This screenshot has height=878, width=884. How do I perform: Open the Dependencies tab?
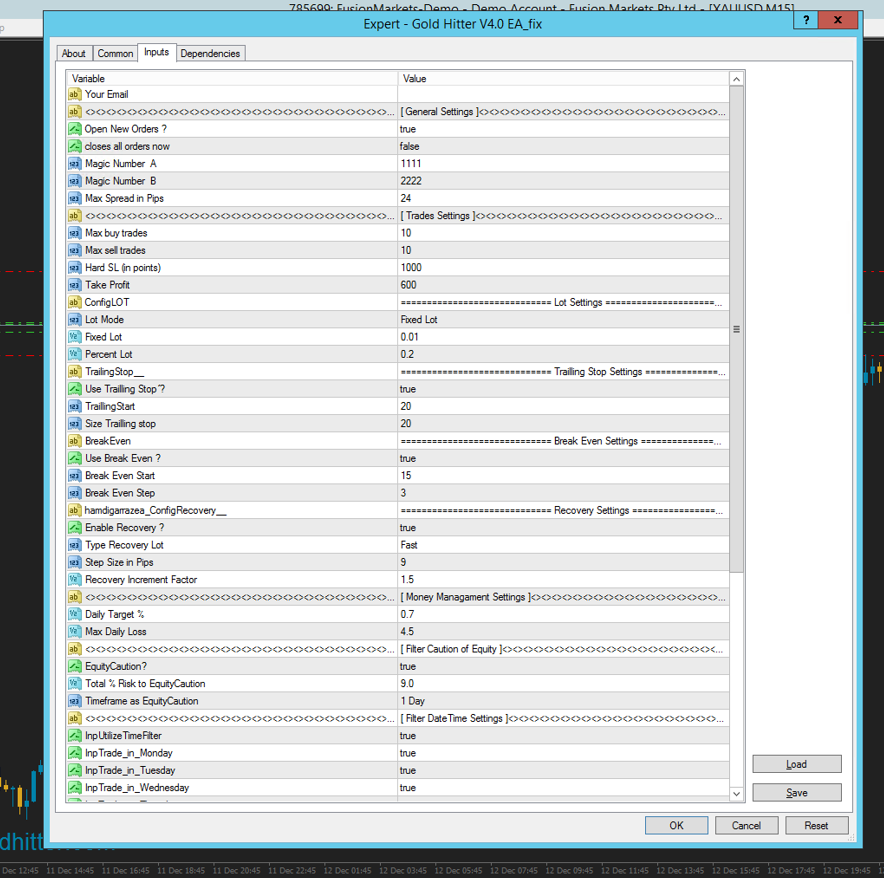pyautogui.click(x=210, y=53)
